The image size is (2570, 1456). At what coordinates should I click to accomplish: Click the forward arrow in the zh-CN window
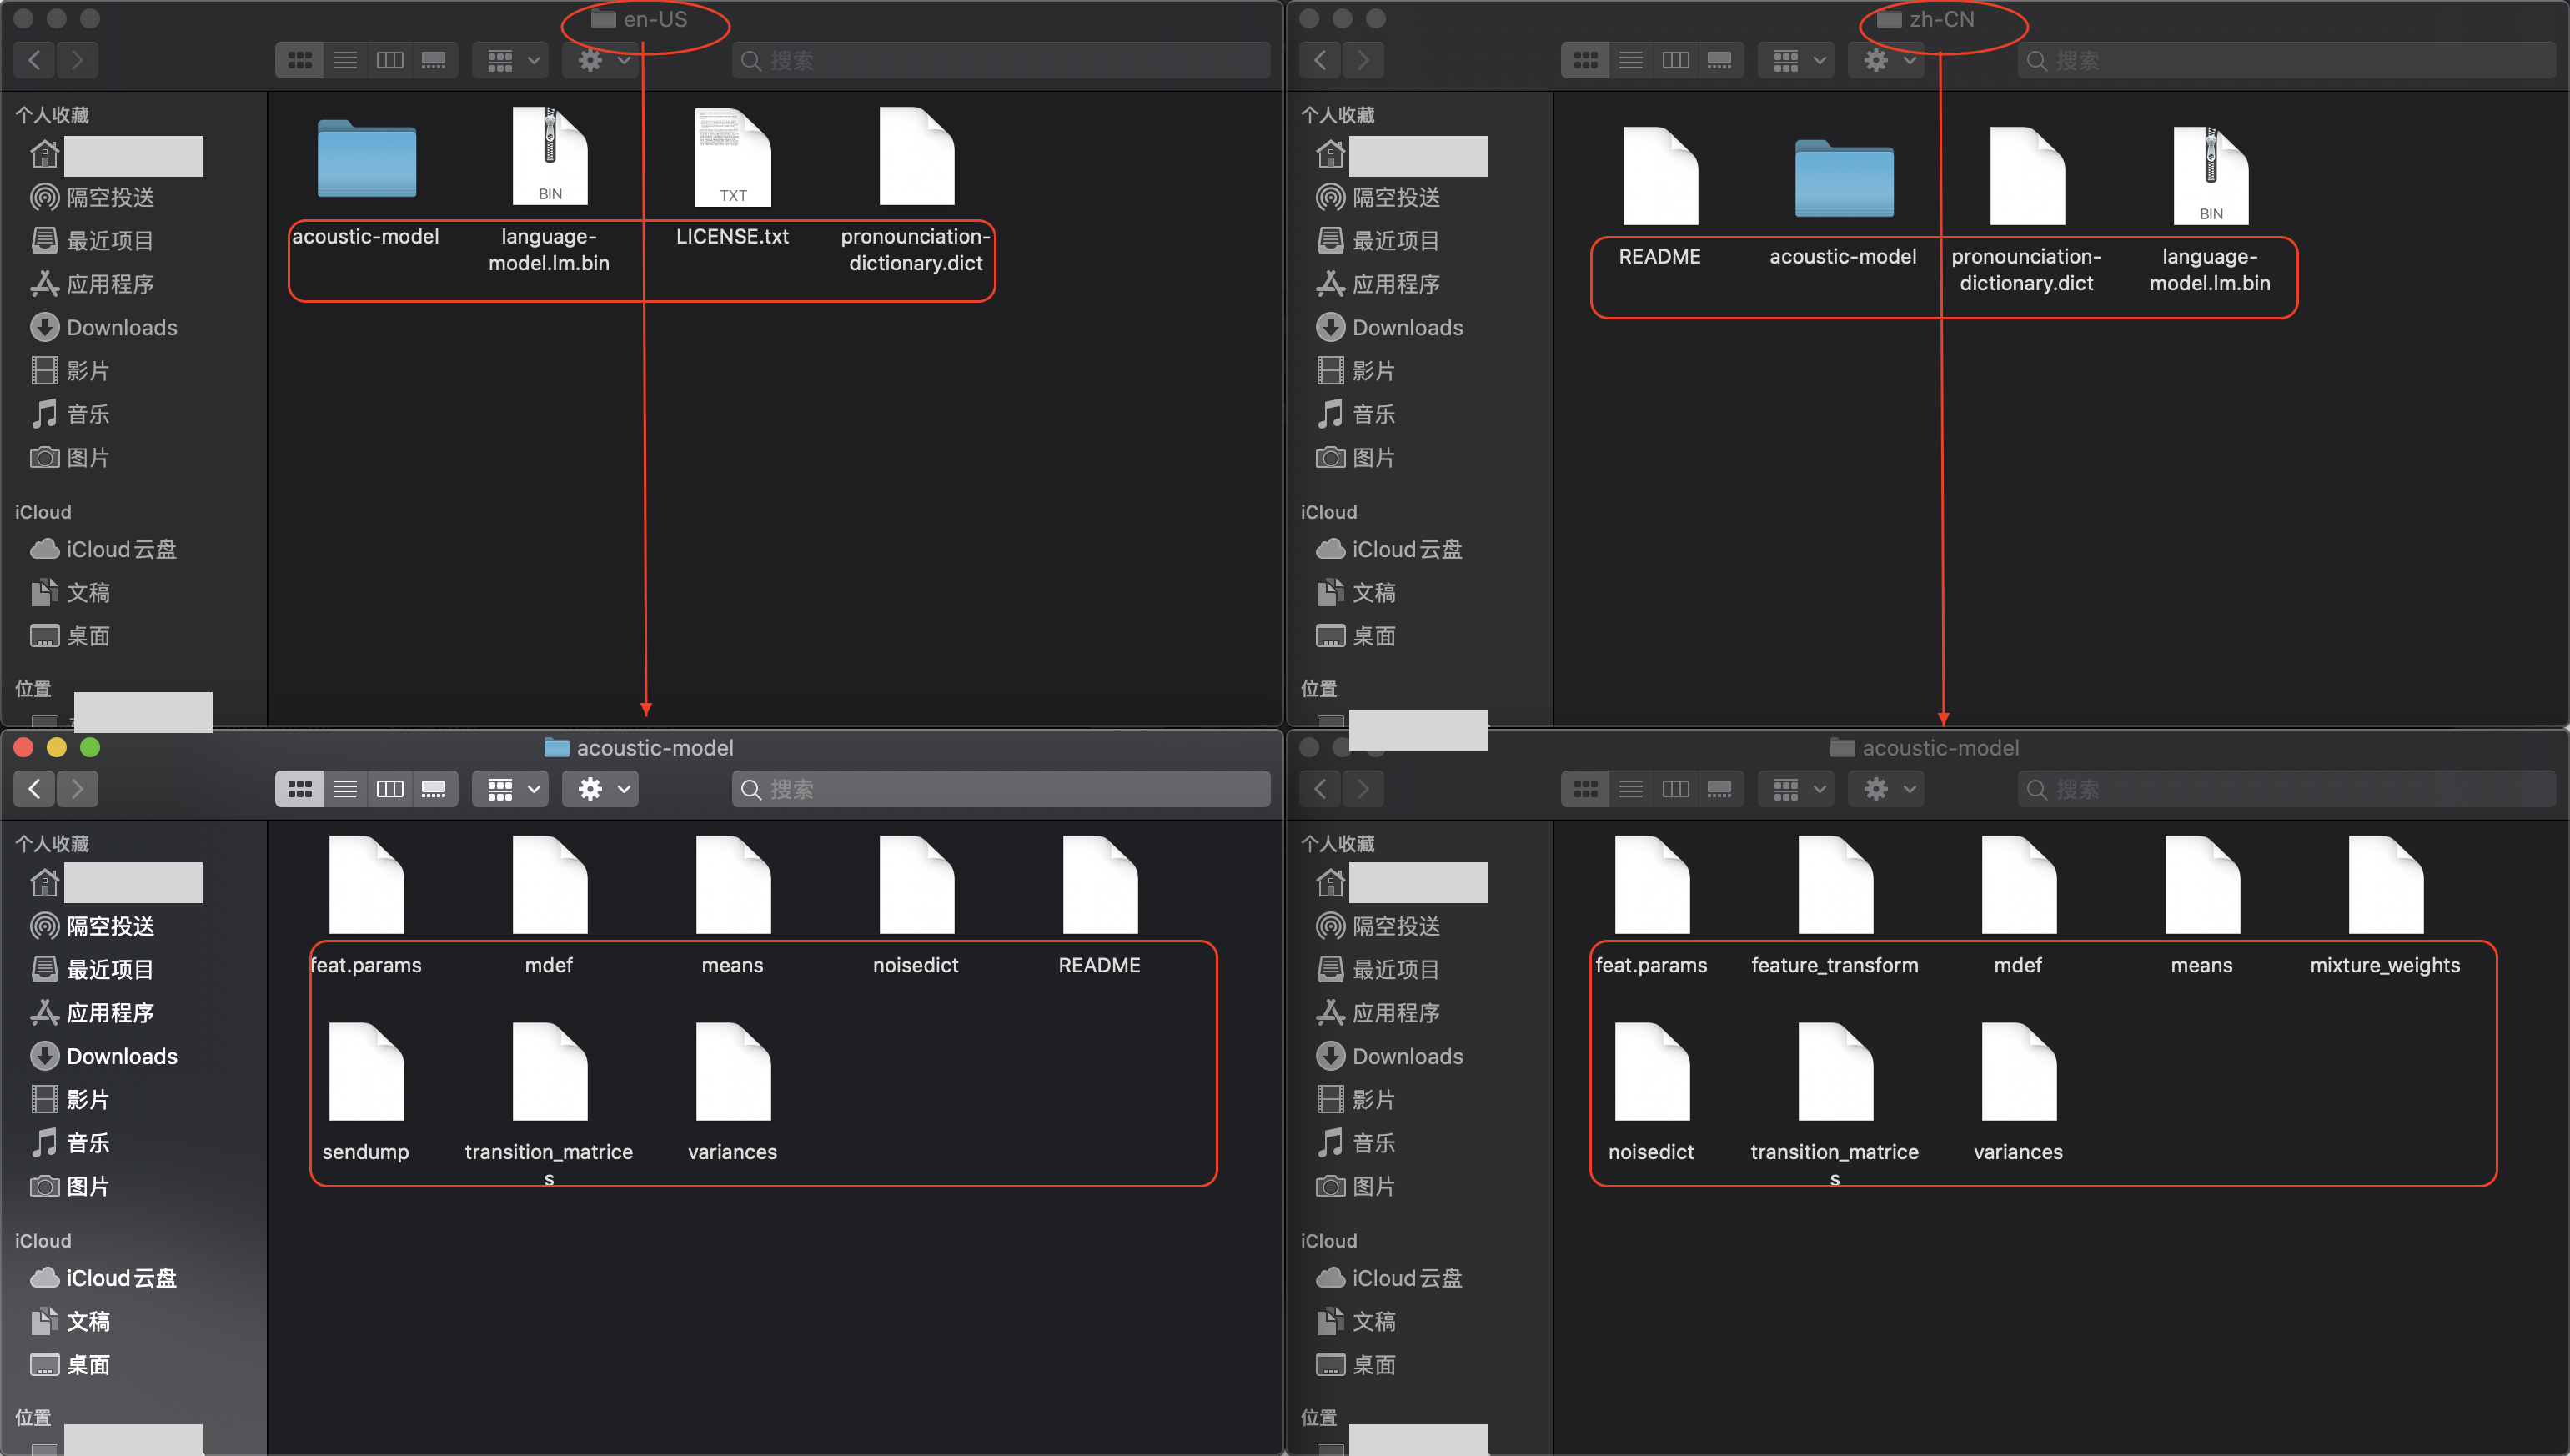point(1363,60)
